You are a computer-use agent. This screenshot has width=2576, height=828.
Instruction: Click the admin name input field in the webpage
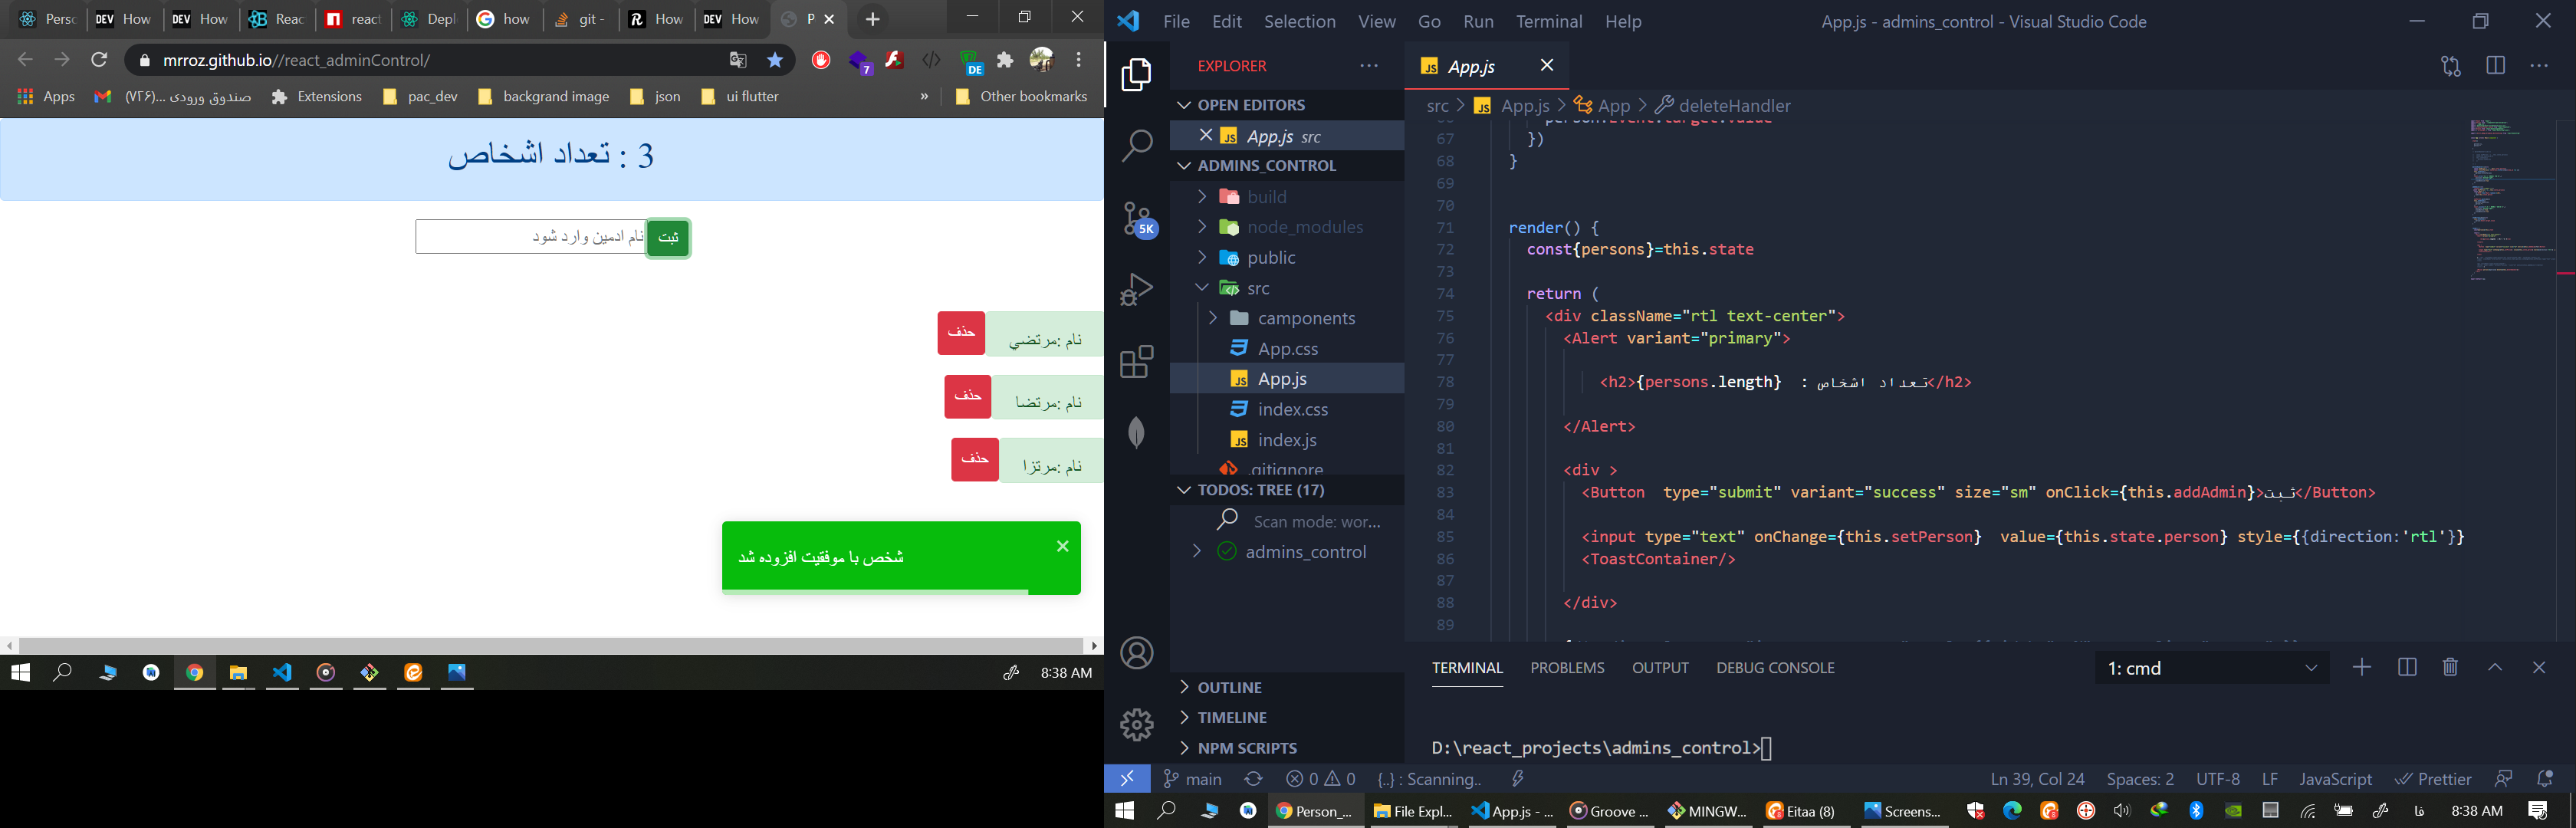pyautogui.click(x=530, y=237)
